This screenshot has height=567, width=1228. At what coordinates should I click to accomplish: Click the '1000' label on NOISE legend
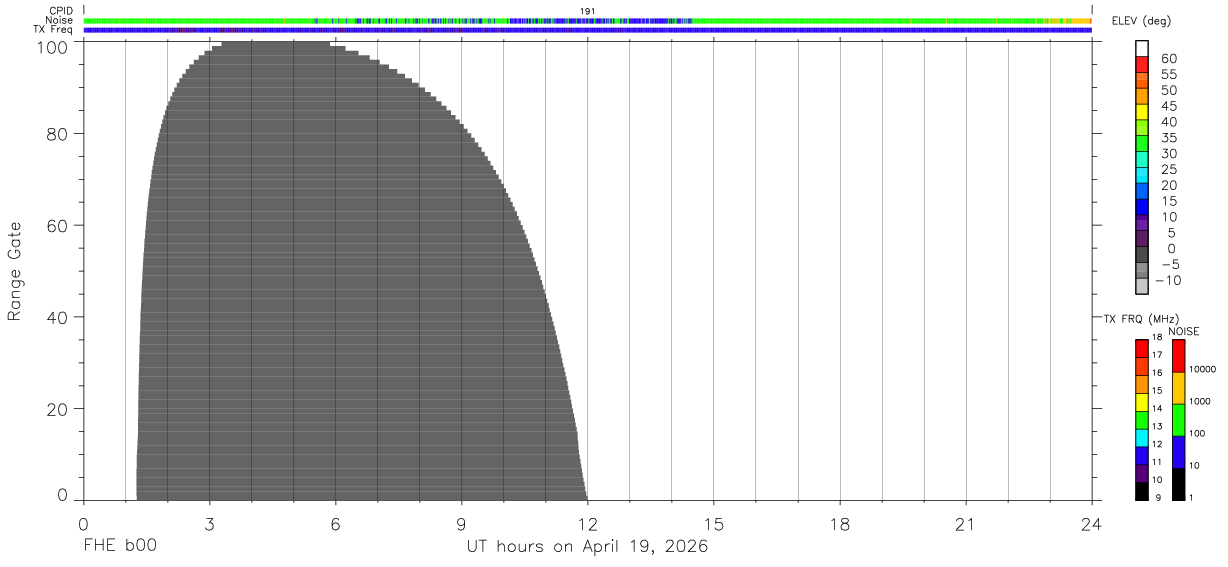click(1201, 402)
